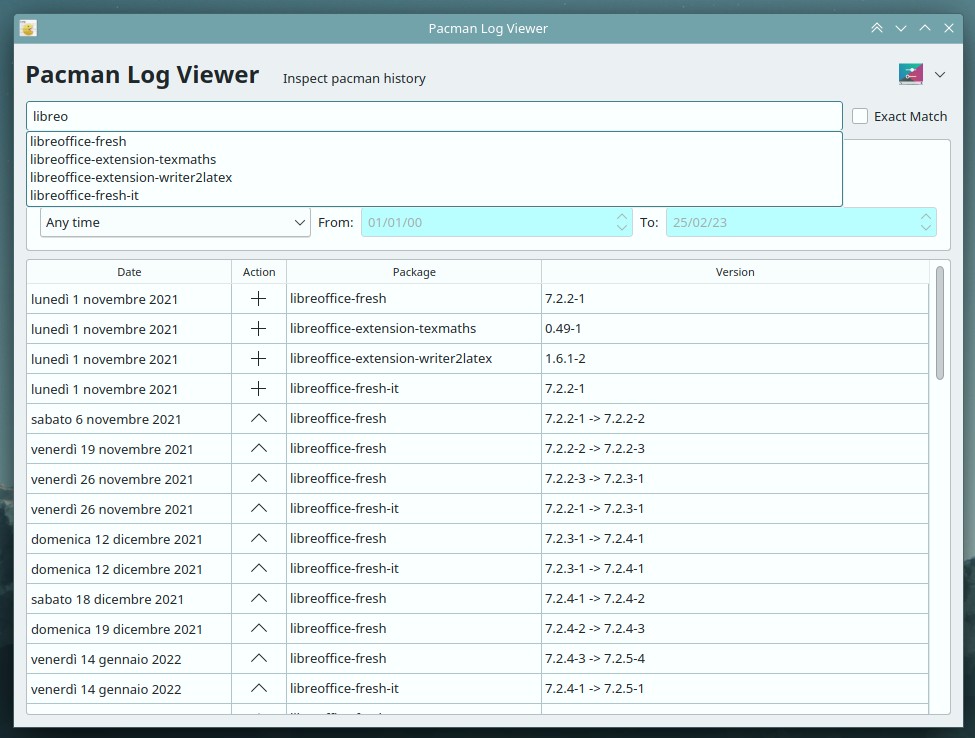
Task: Increase the From date with up arrow
Action: click(x=622, y=216)
